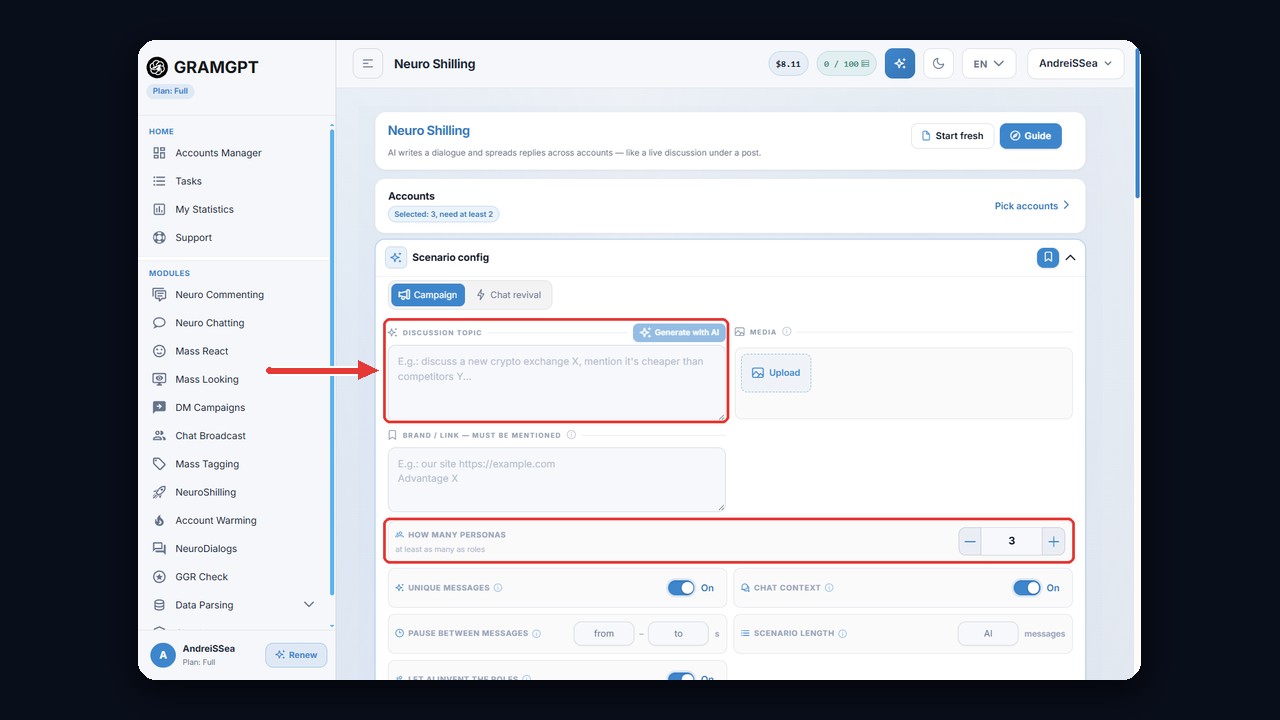Toggle the sidebar collapse icon
1280x720 pixels.
368,64
